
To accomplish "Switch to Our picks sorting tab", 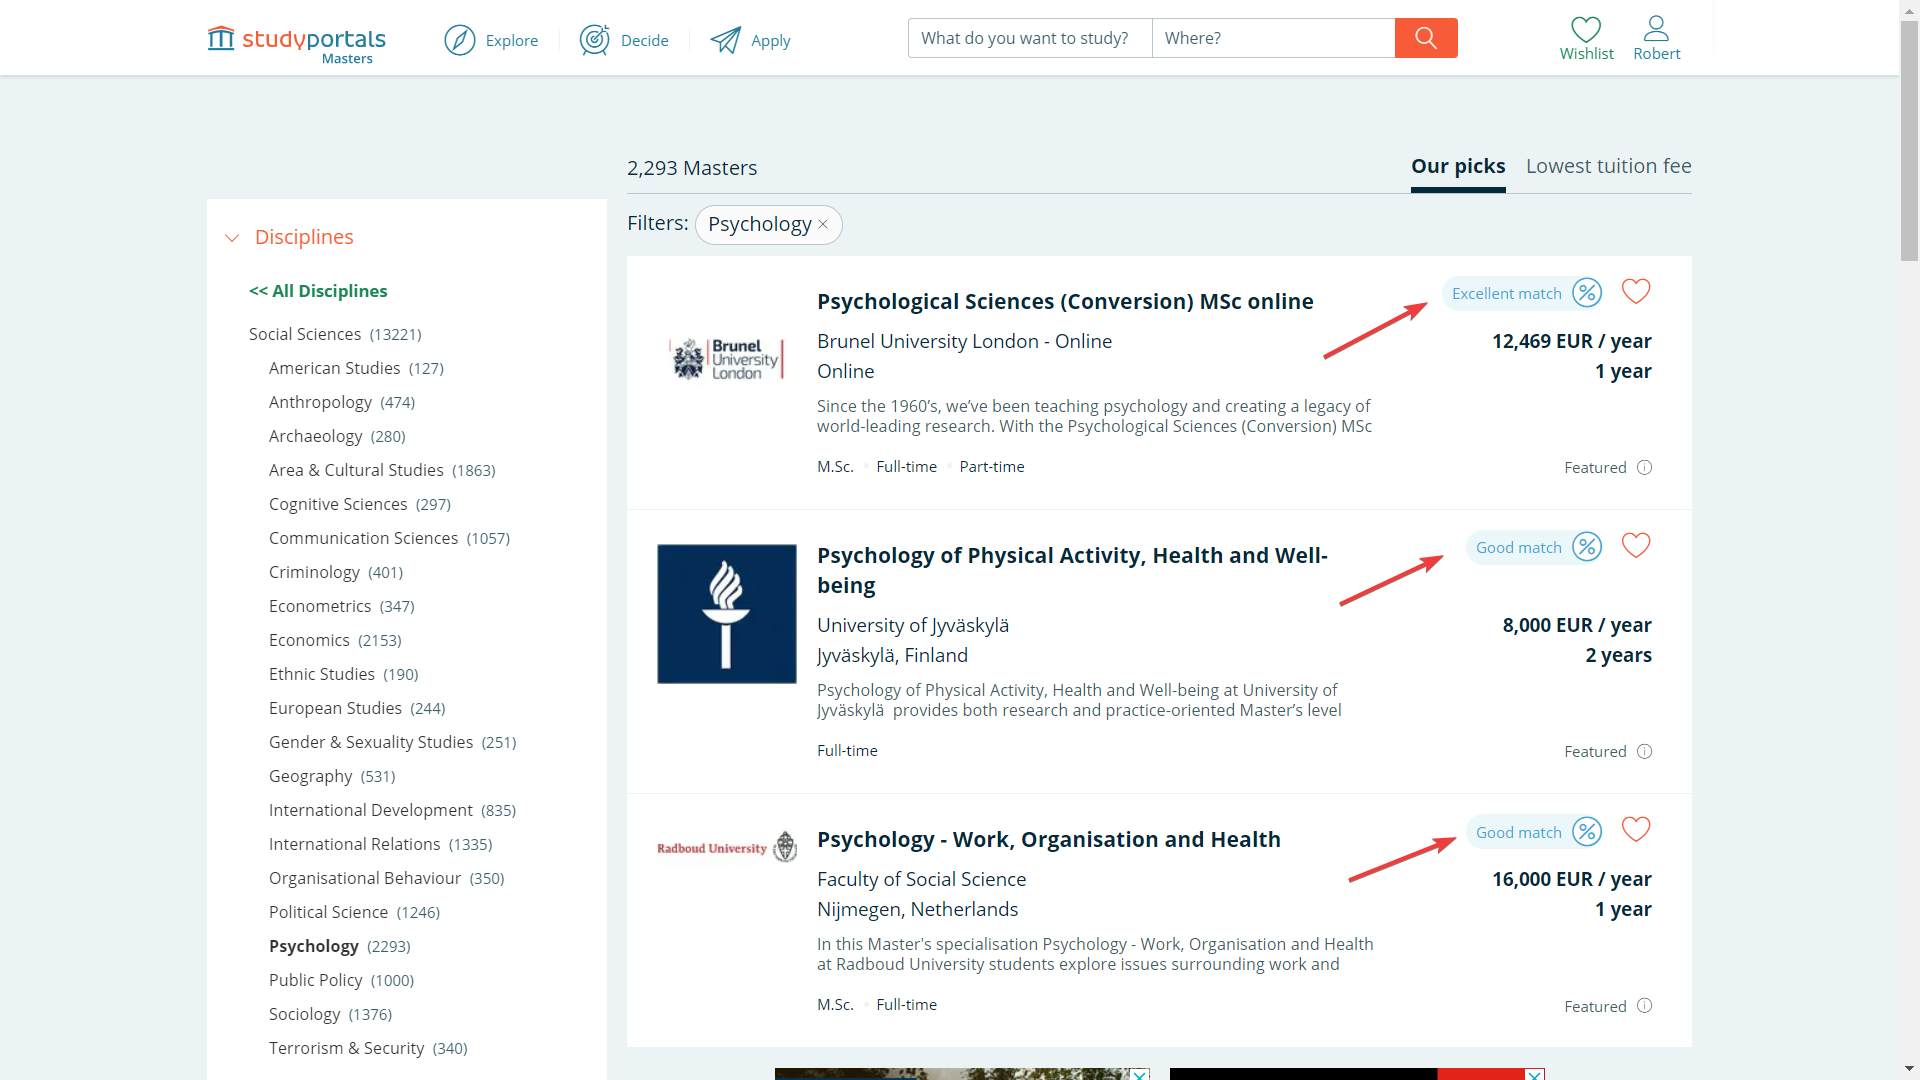I will pyautogui.click(x=1458, y=166).
